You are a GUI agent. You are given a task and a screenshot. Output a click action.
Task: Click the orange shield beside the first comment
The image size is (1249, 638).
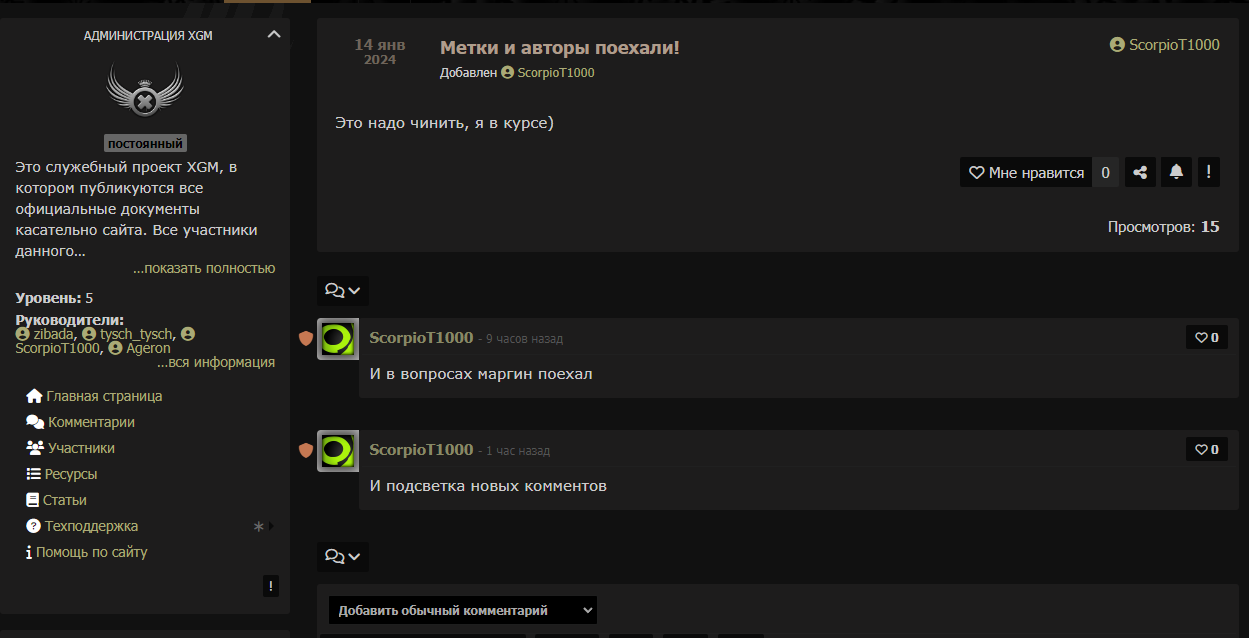[x=306, y=338]
